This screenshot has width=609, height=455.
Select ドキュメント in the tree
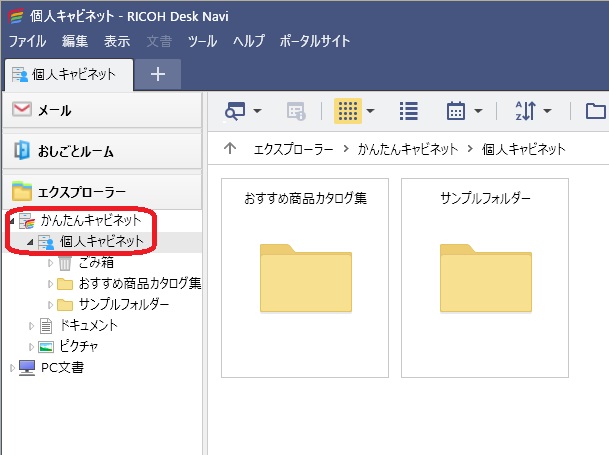(89, 325)
